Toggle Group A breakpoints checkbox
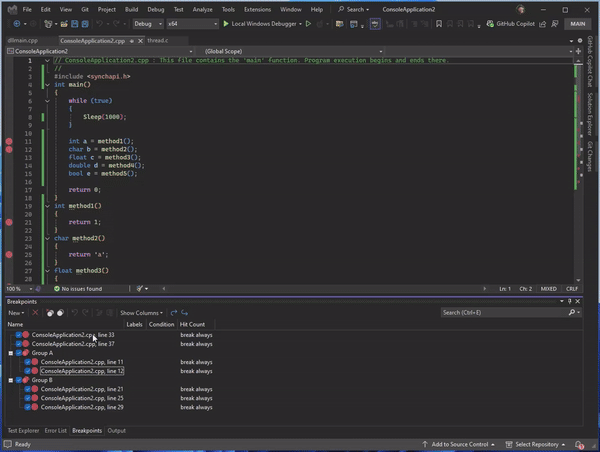This screenshot has height=452, width=600. [18, 352]
